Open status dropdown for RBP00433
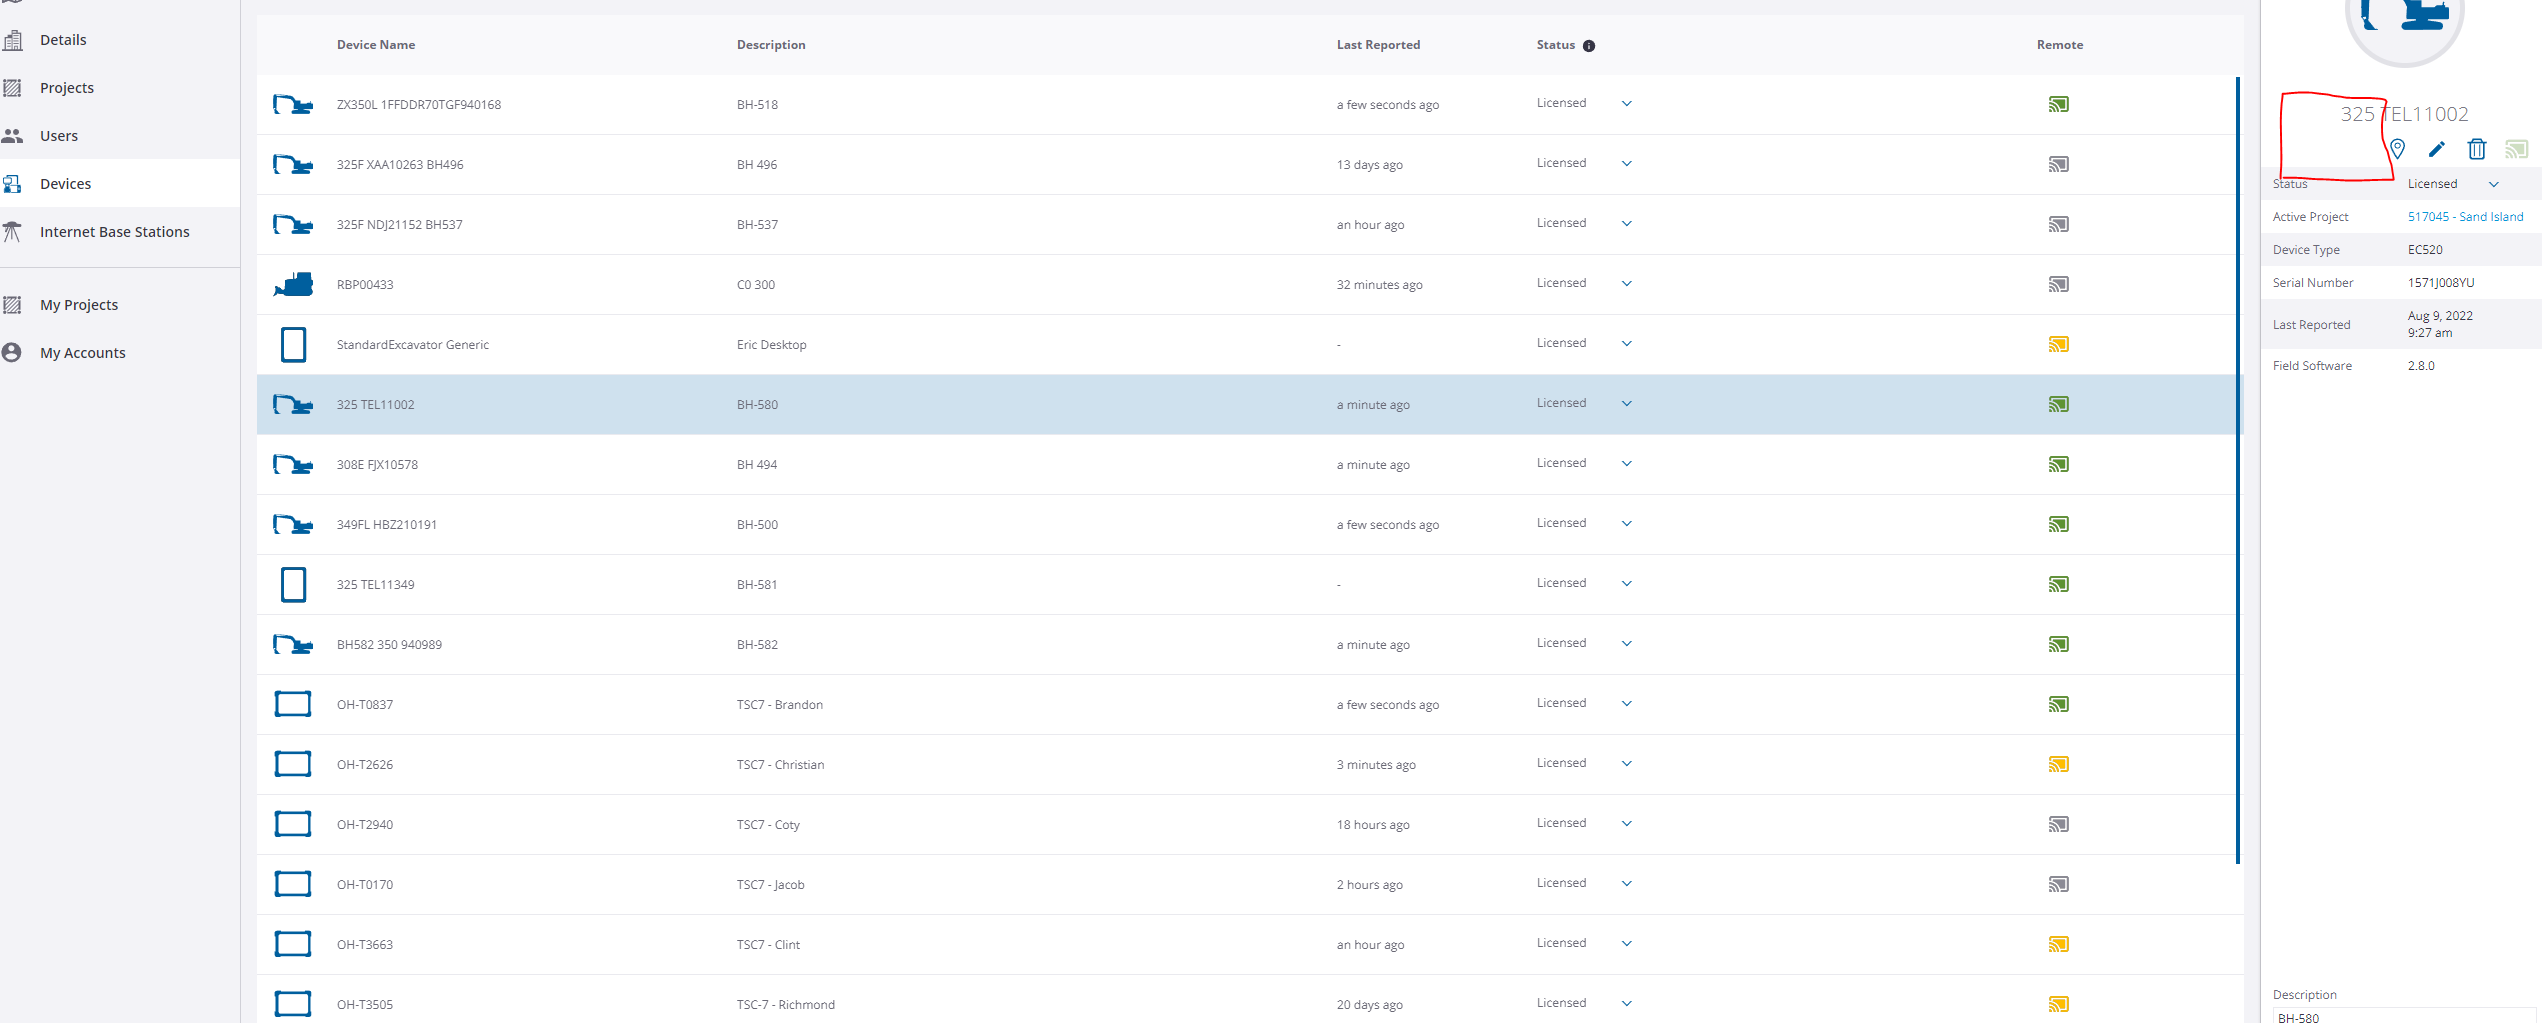Screen dimensions: 2542x1023 point(1627,284)
